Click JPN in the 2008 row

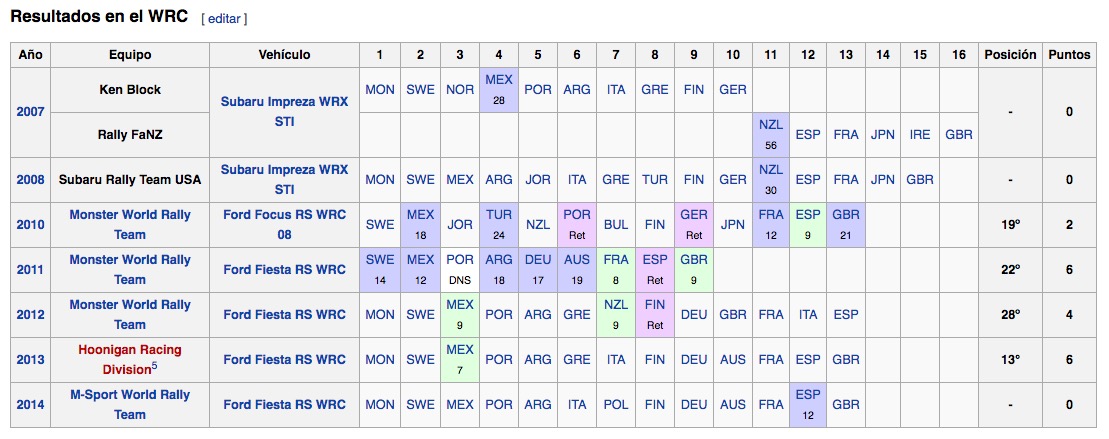click(883, 180)
